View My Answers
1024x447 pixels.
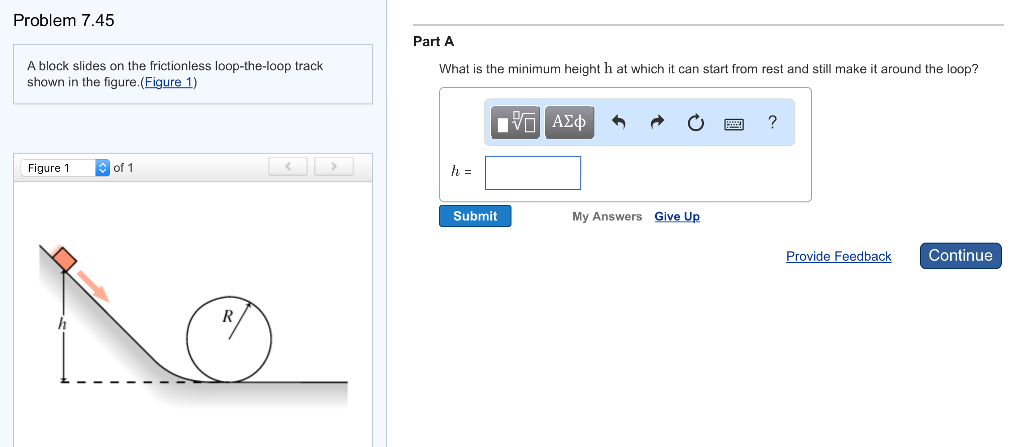click(x=607, y=216)
